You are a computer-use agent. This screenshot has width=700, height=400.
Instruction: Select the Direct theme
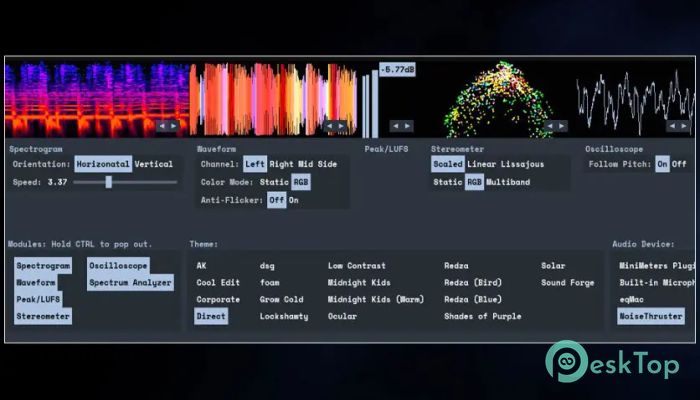pyautogui.click(x=211, y=316)
